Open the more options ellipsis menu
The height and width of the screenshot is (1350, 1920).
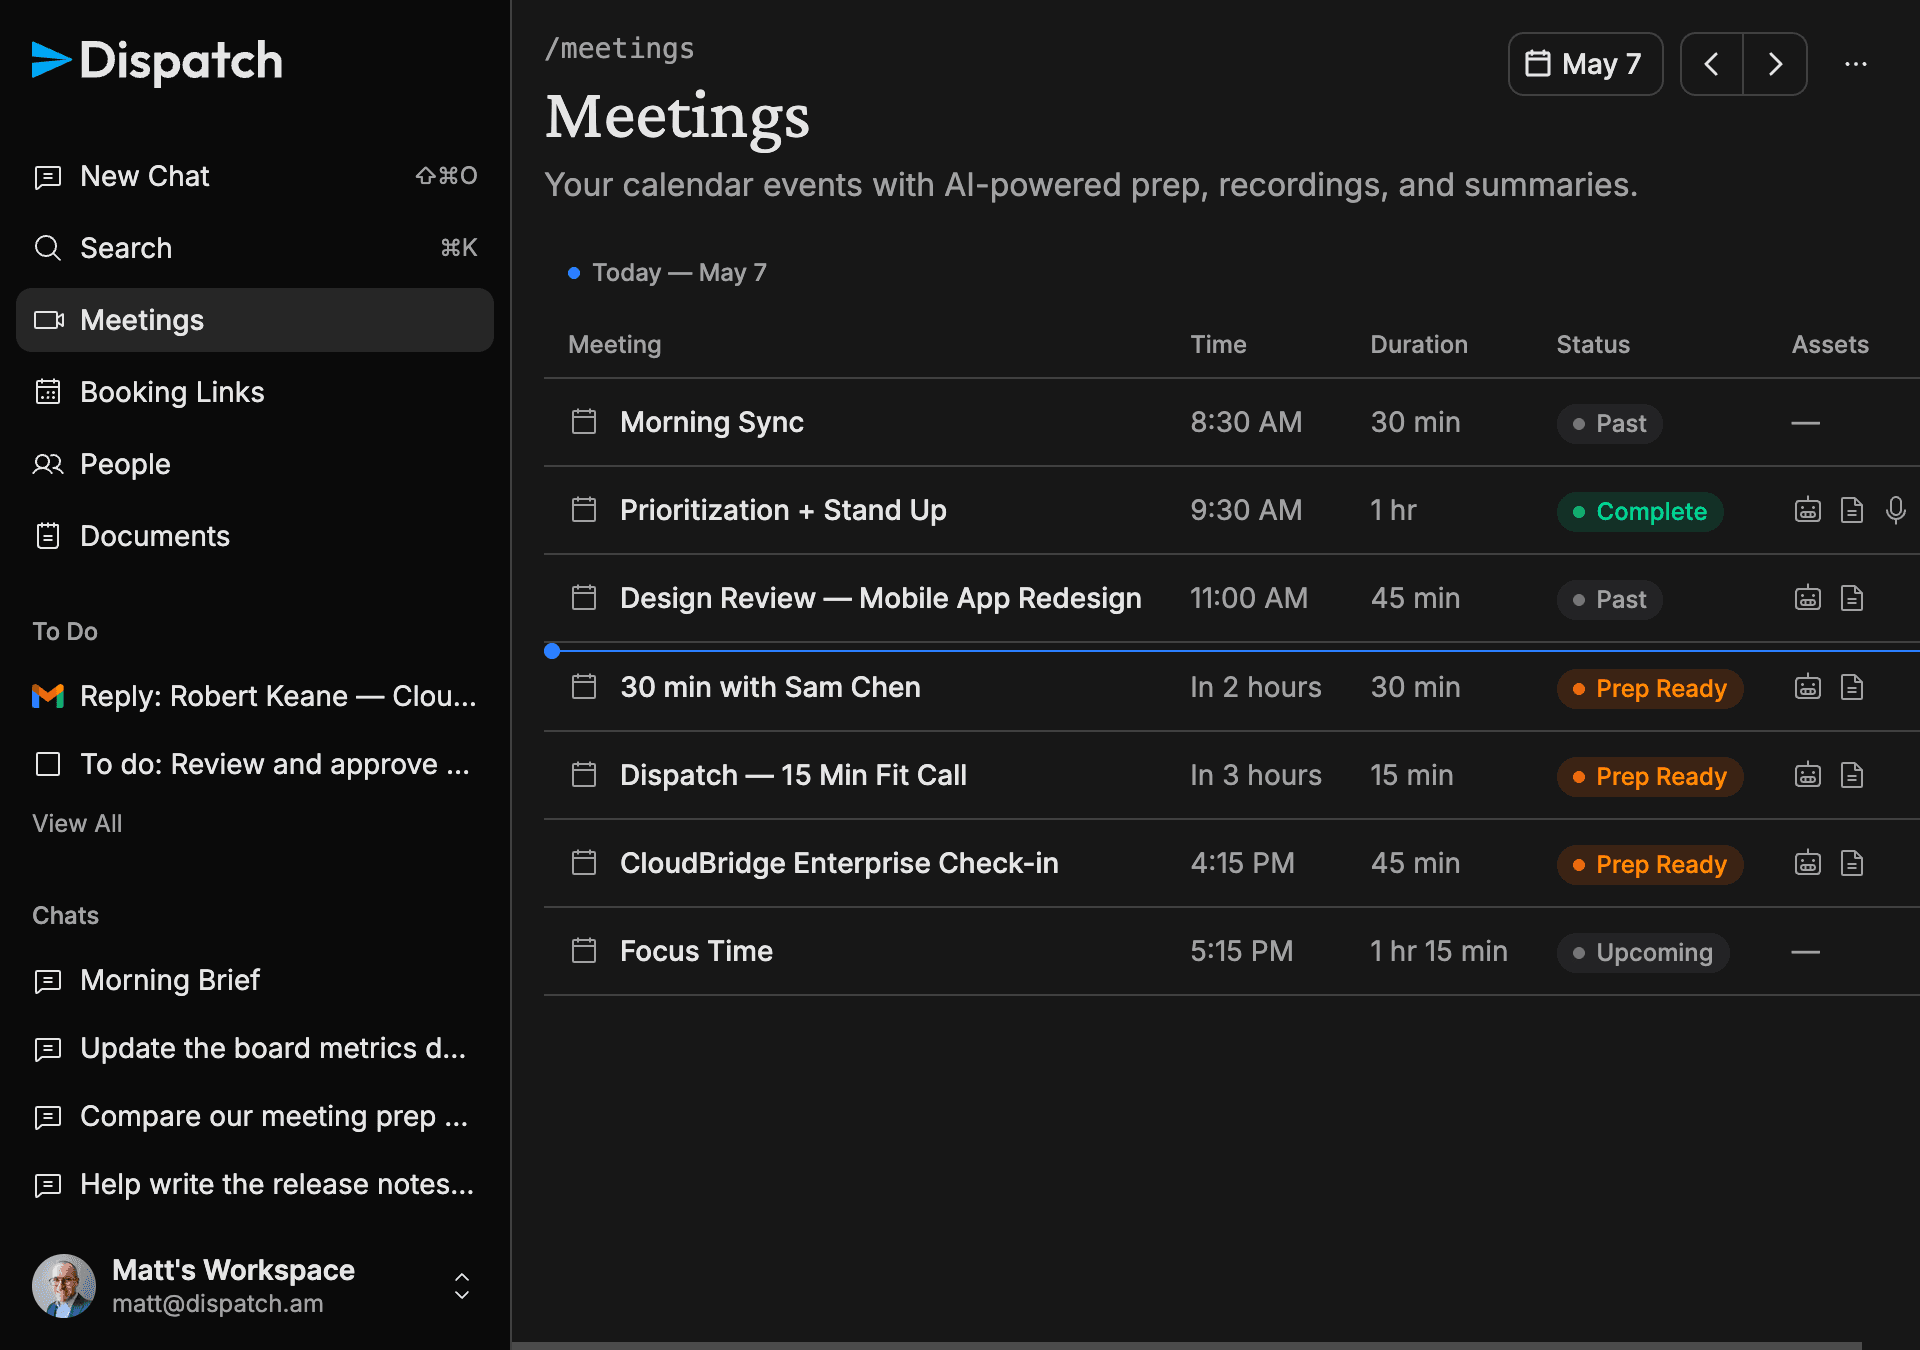point(1856,64)
